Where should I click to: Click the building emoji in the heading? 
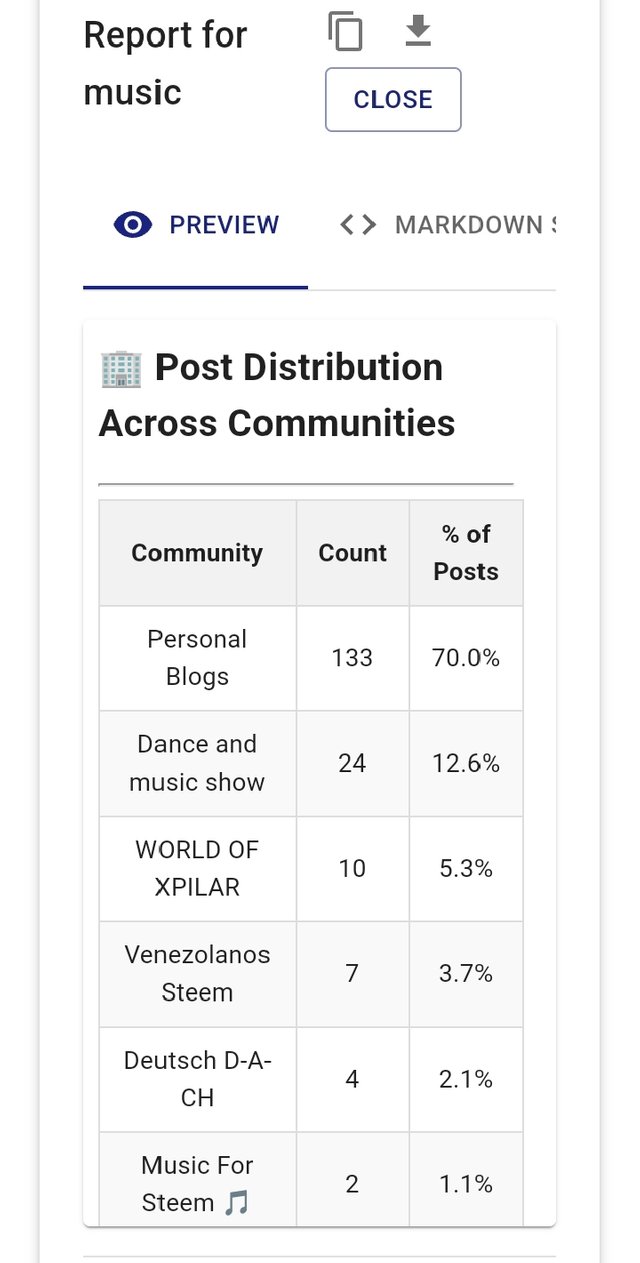click(121, 368)
